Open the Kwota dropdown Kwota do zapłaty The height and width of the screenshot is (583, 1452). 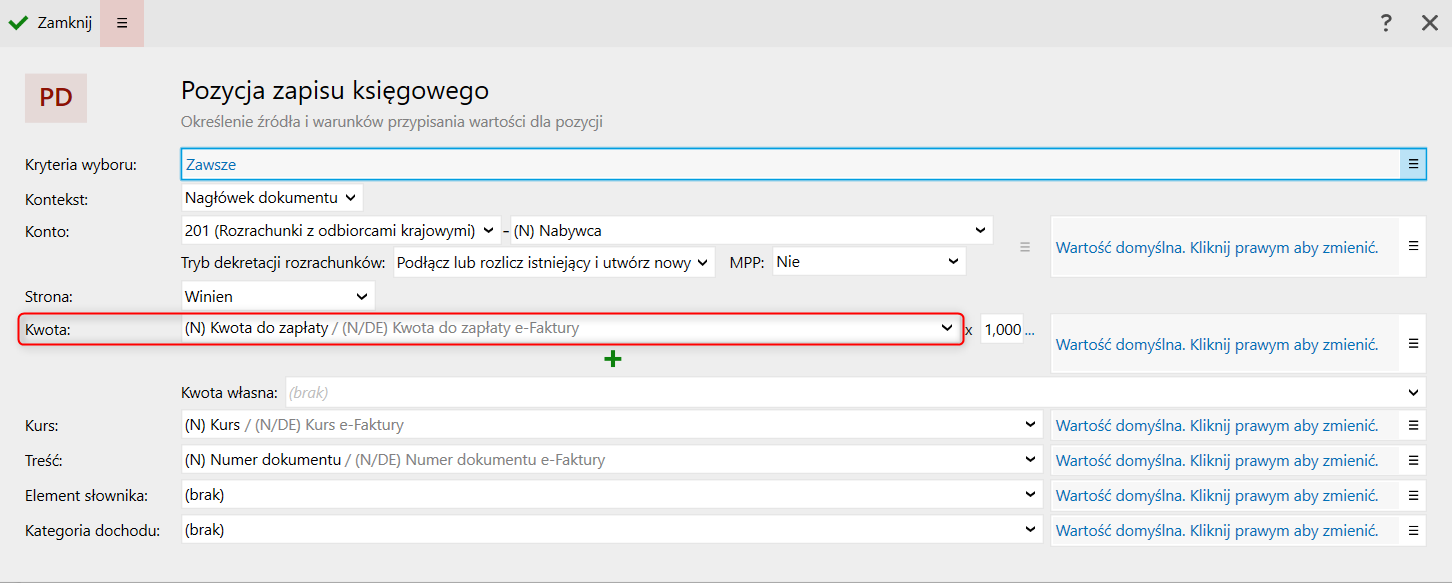570,328
